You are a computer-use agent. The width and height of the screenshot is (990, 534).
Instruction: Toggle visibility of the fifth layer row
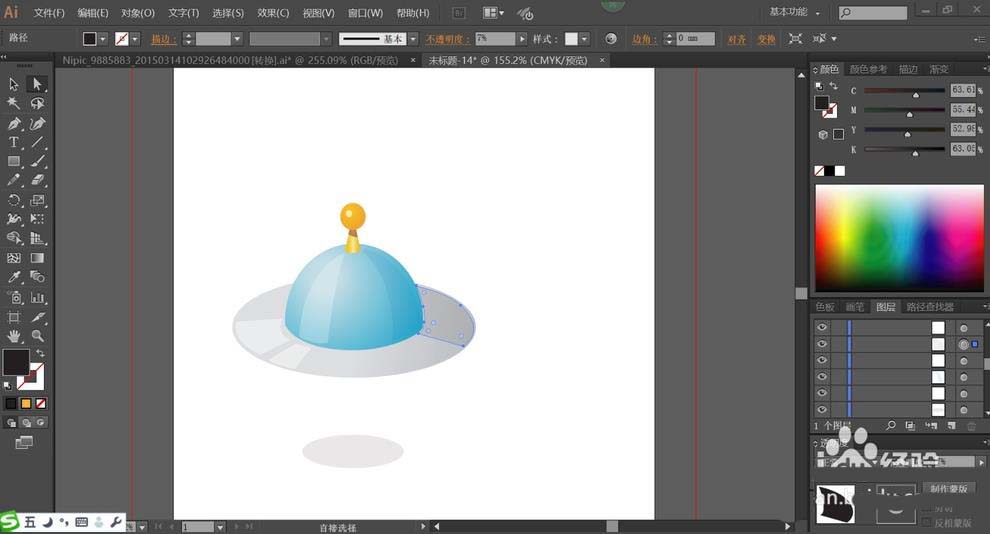[821, 393]
